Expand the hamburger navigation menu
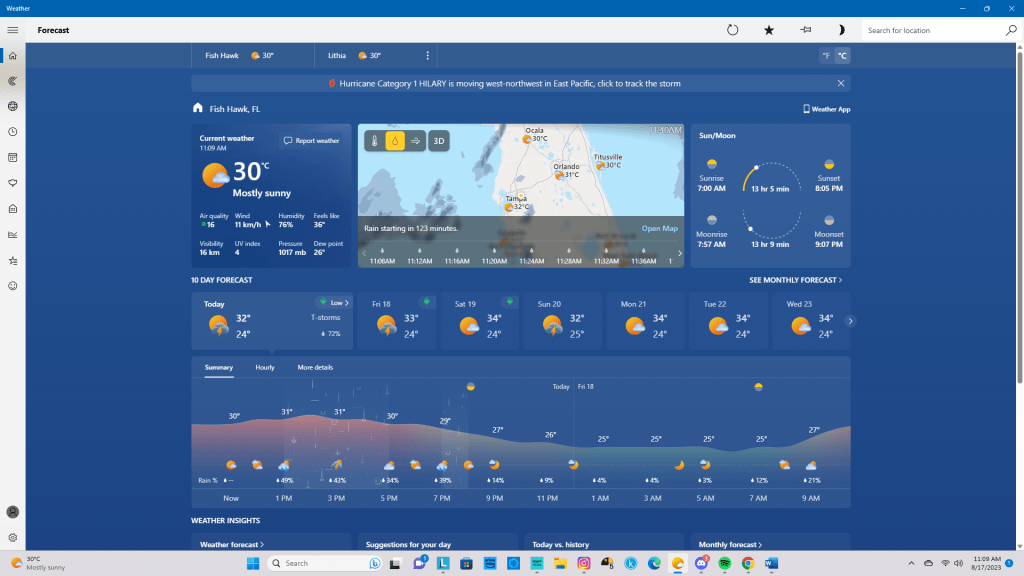1024x576 pixels. click(x=12, y=30)
